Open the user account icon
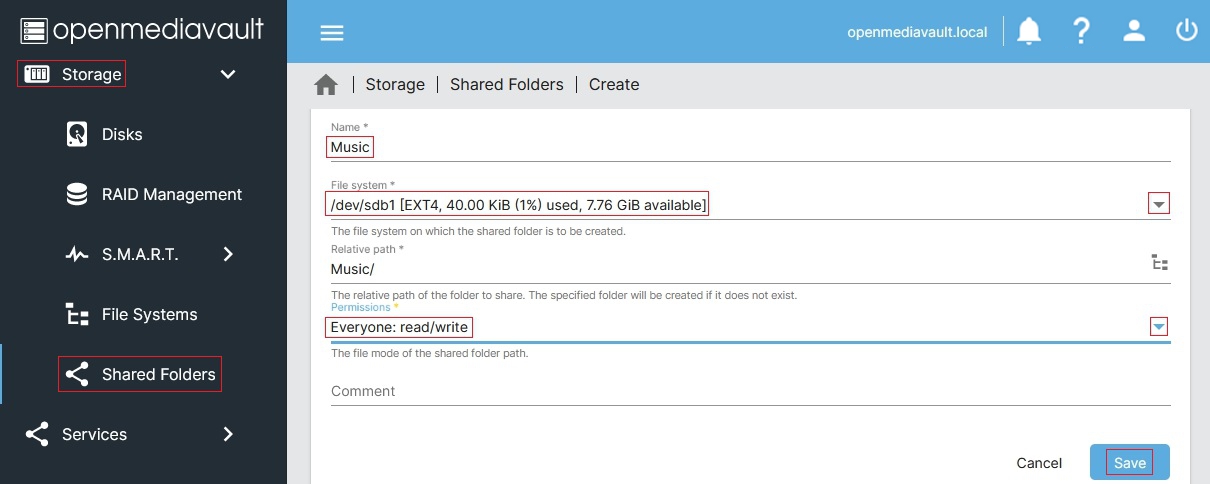The image size is (1210, 484). [x=1134, y=31]
